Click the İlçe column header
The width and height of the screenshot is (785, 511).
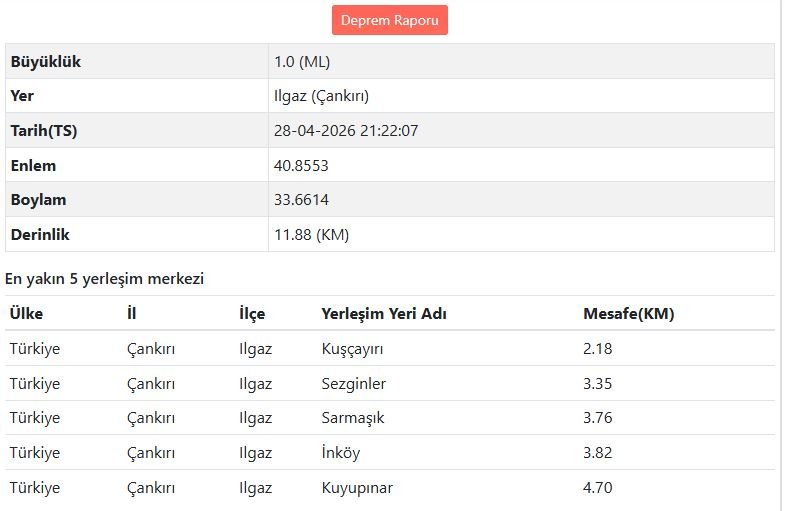252,314
